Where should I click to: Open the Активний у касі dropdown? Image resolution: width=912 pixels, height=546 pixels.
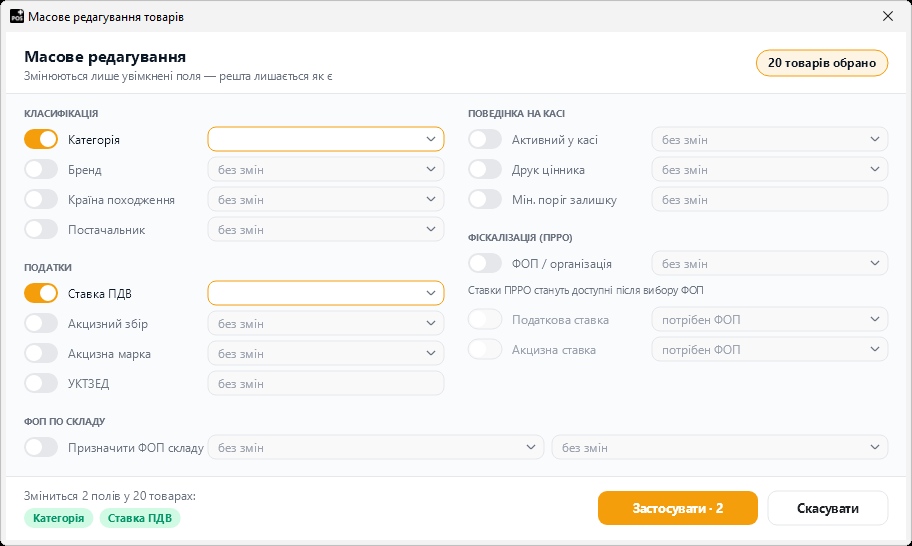point(770,140)
